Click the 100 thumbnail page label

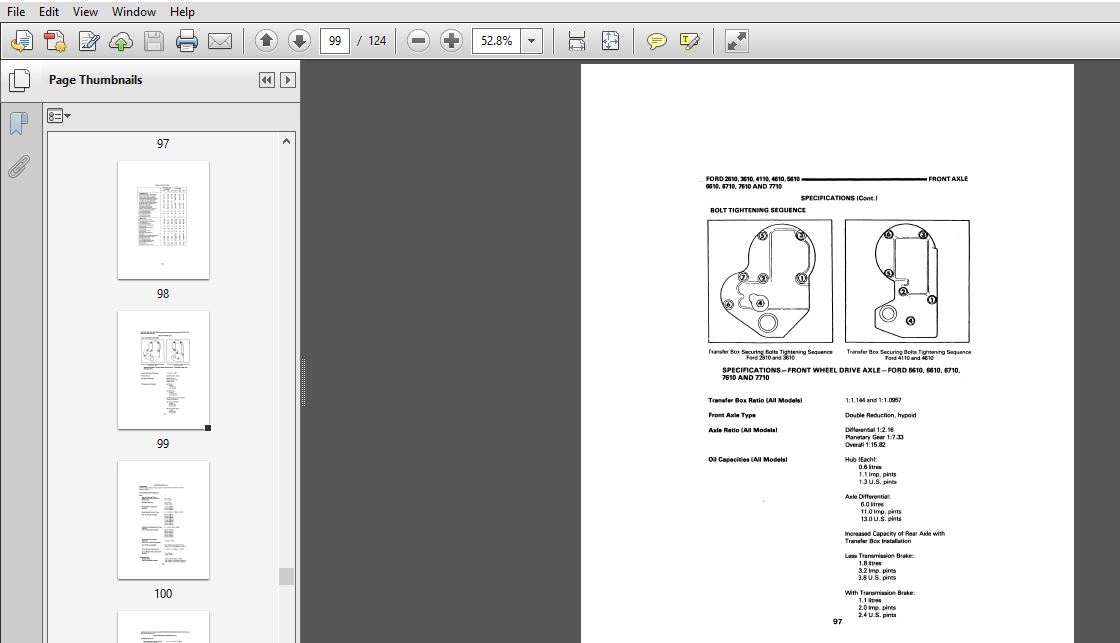(163, 594)
